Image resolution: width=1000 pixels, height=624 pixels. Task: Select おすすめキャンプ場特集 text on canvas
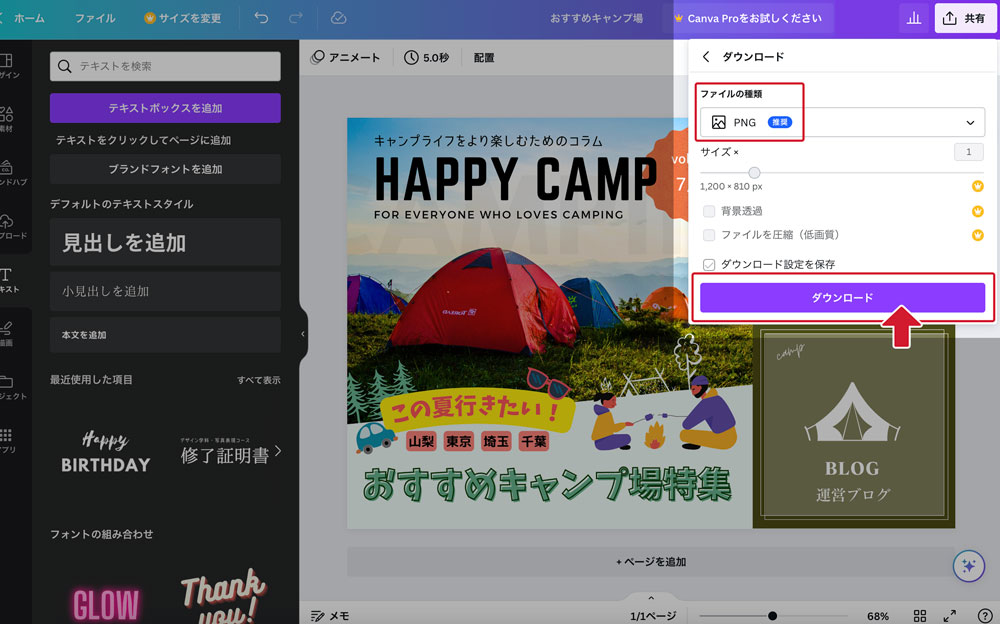click(547, 484)
